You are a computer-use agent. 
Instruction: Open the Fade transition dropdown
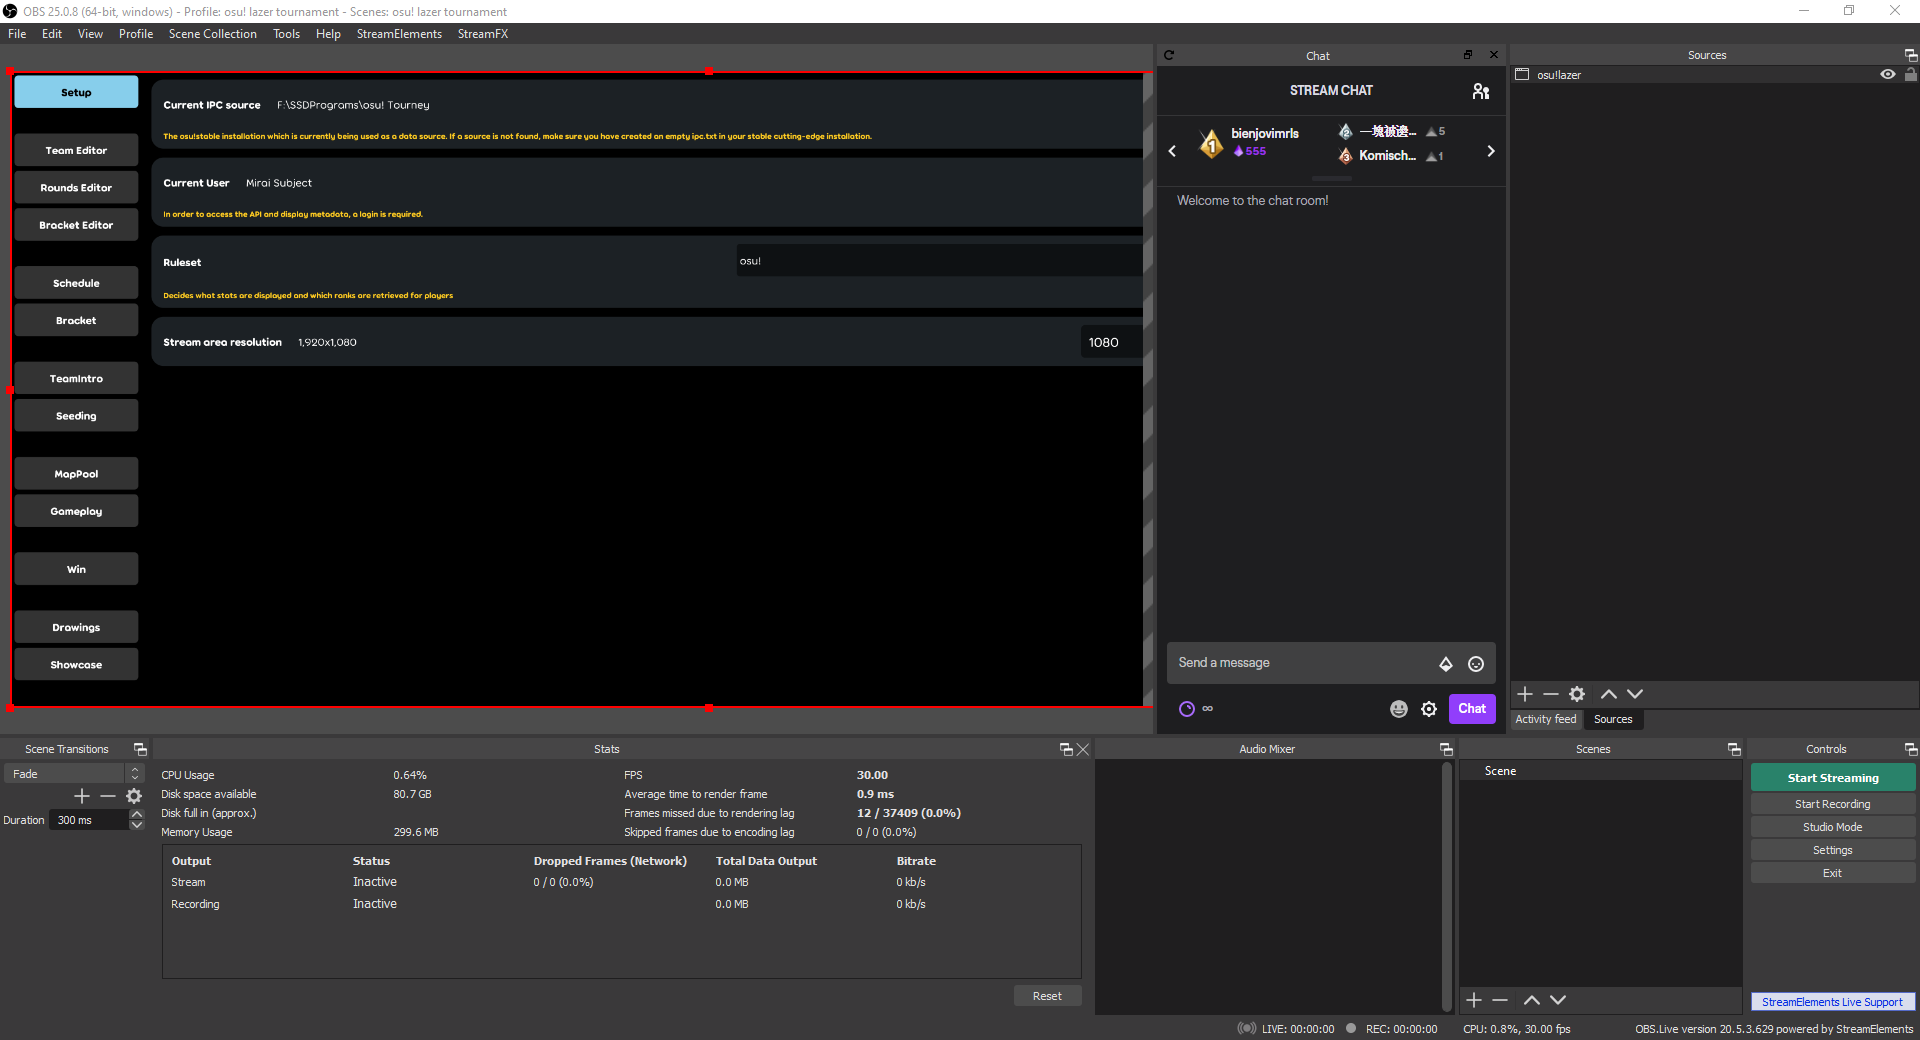(74, 774)
